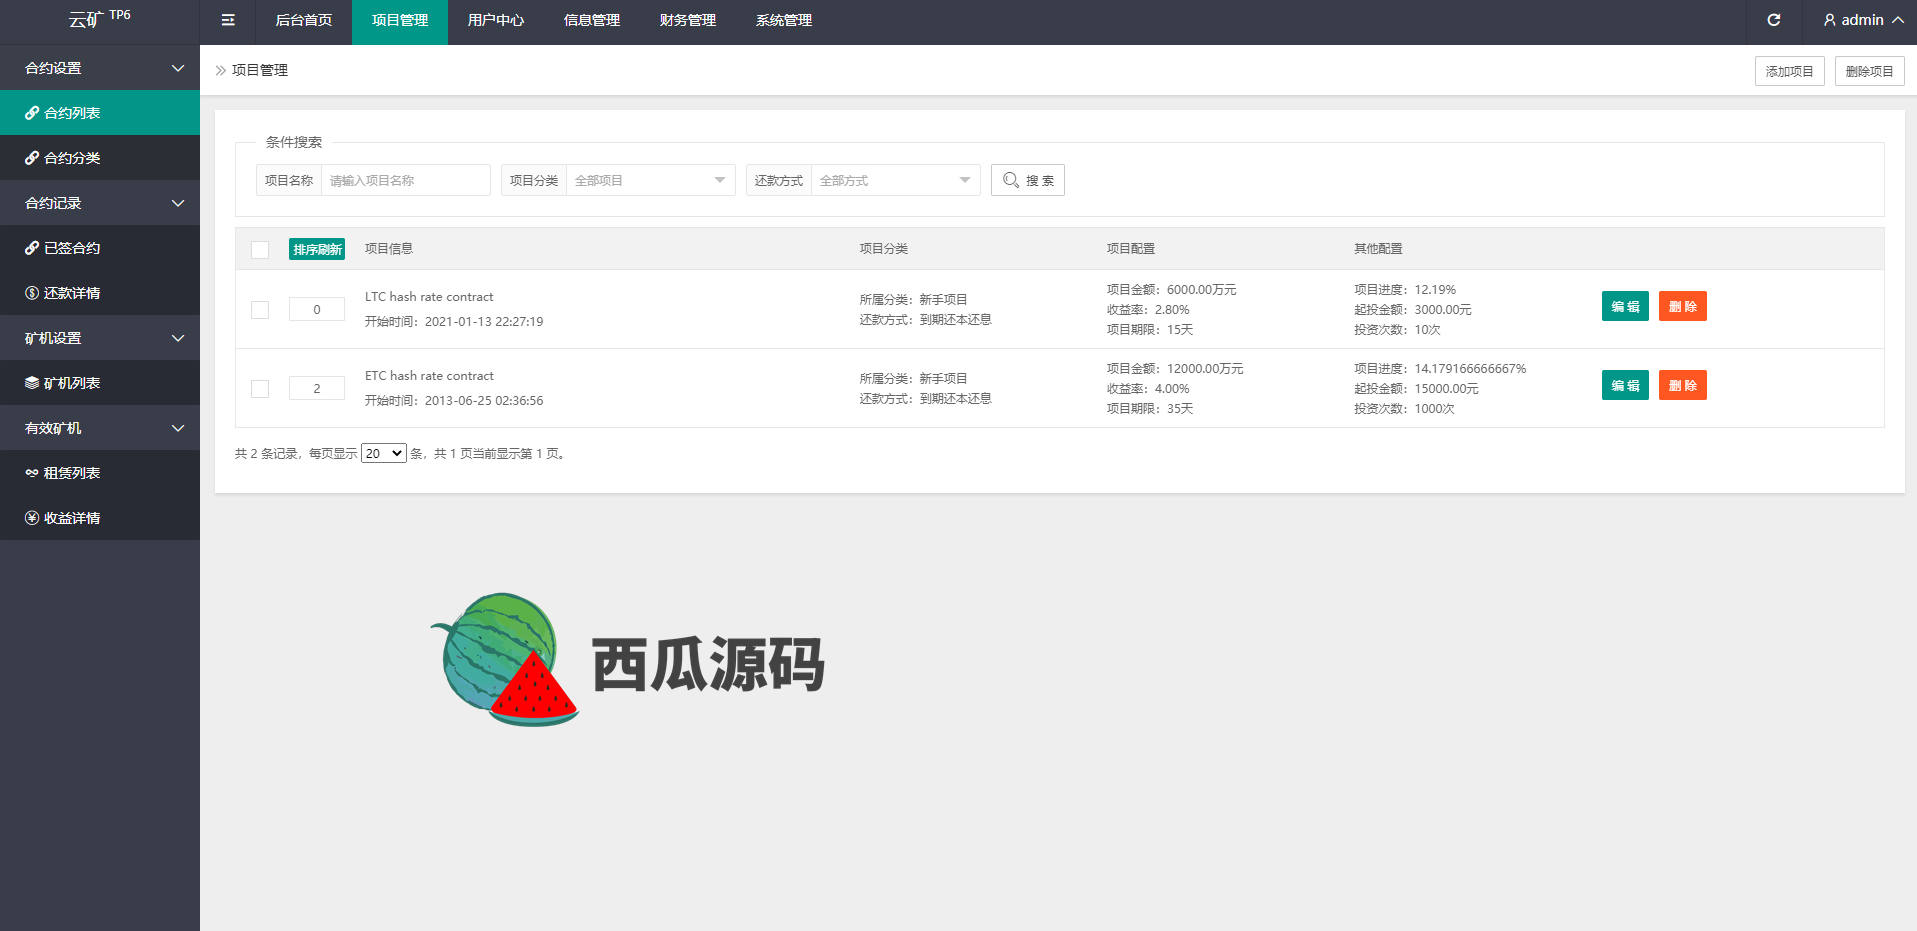
Task: Expand the admin menu caret
Action: pos(1898,20)
